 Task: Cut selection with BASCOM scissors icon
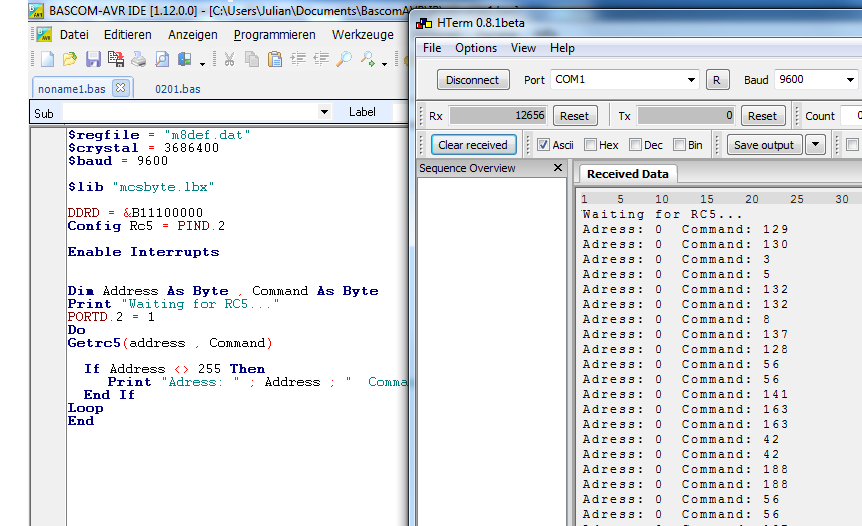230,59
